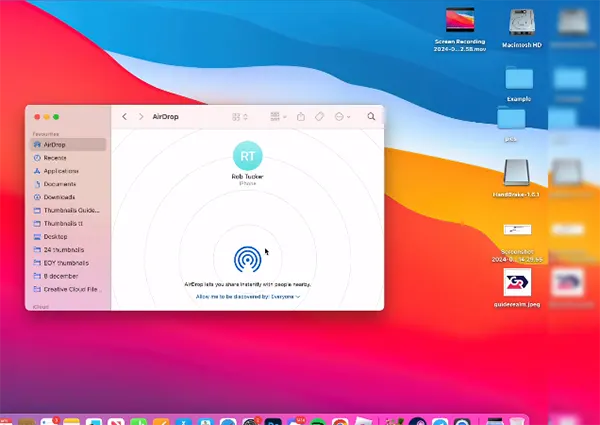Open Downloads in the sidebar
This screenshot has width=600, height=425.
pos(68,197)
